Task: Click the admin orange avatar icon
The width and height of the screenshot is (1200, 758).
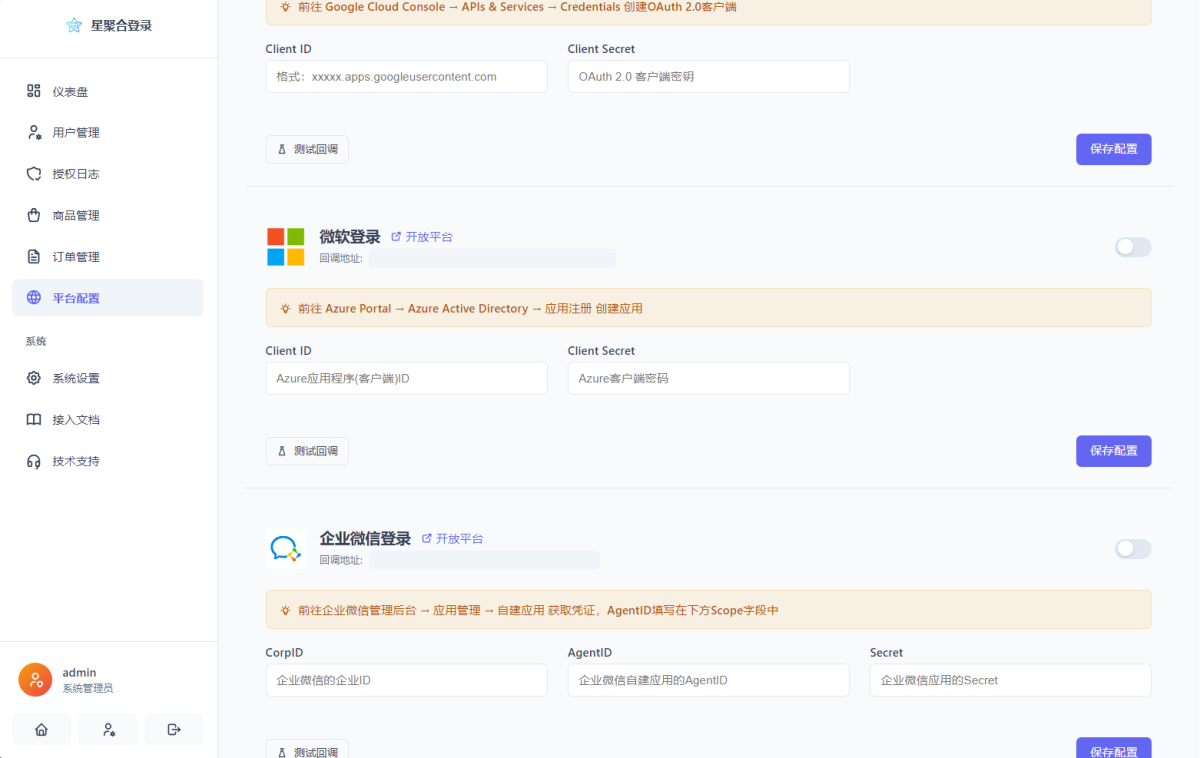Action: point(35,680)
